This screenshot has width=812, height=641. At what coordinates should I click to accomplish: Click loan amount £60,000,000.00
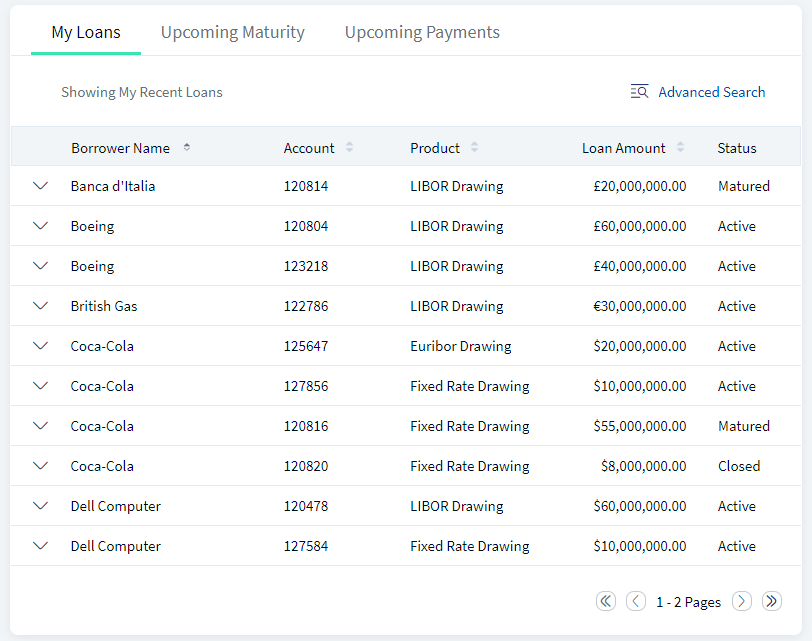click(640, 226)
